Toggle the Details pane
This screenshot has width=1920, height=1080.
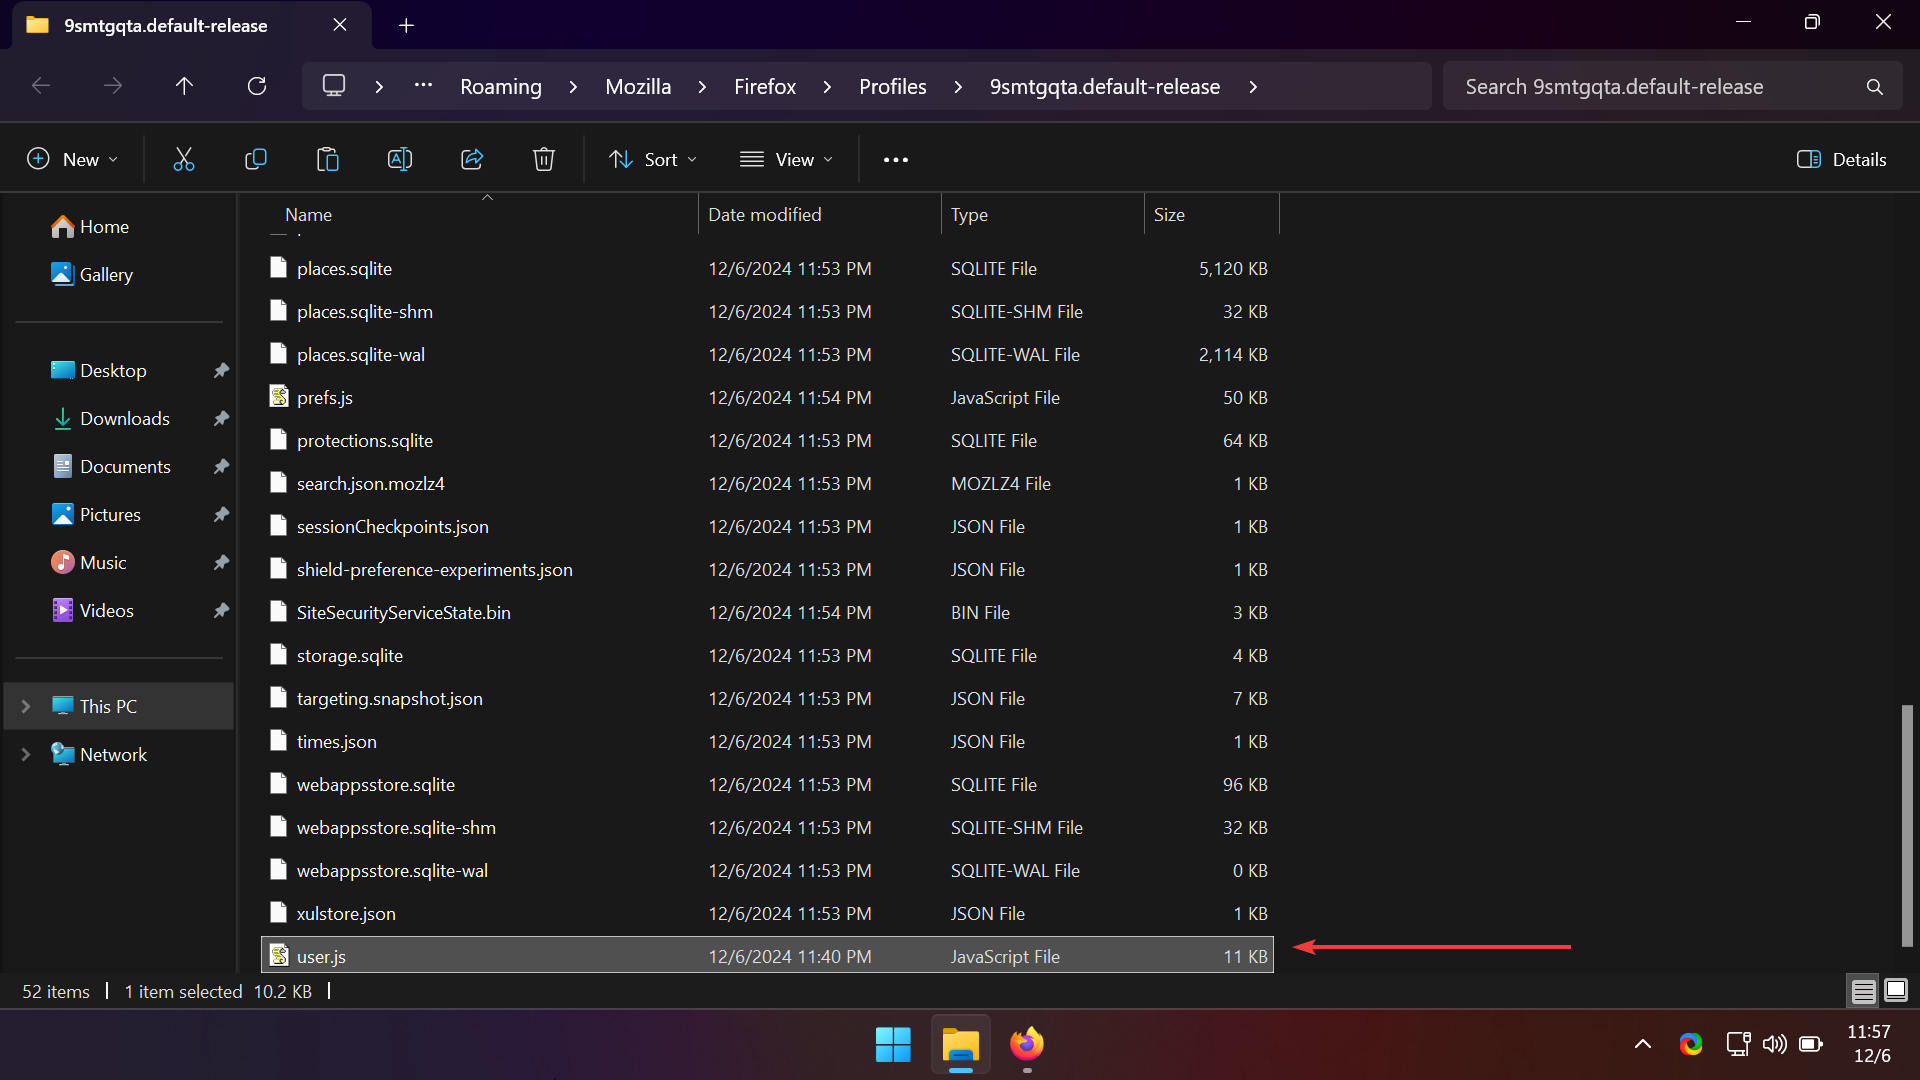(x=1842, y=160)
